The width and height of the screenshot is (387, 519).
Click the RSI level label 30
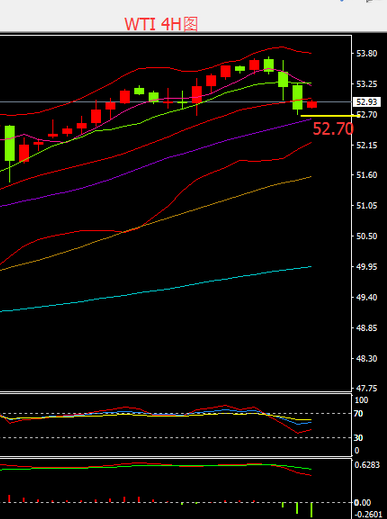click(x=358, y=438)
